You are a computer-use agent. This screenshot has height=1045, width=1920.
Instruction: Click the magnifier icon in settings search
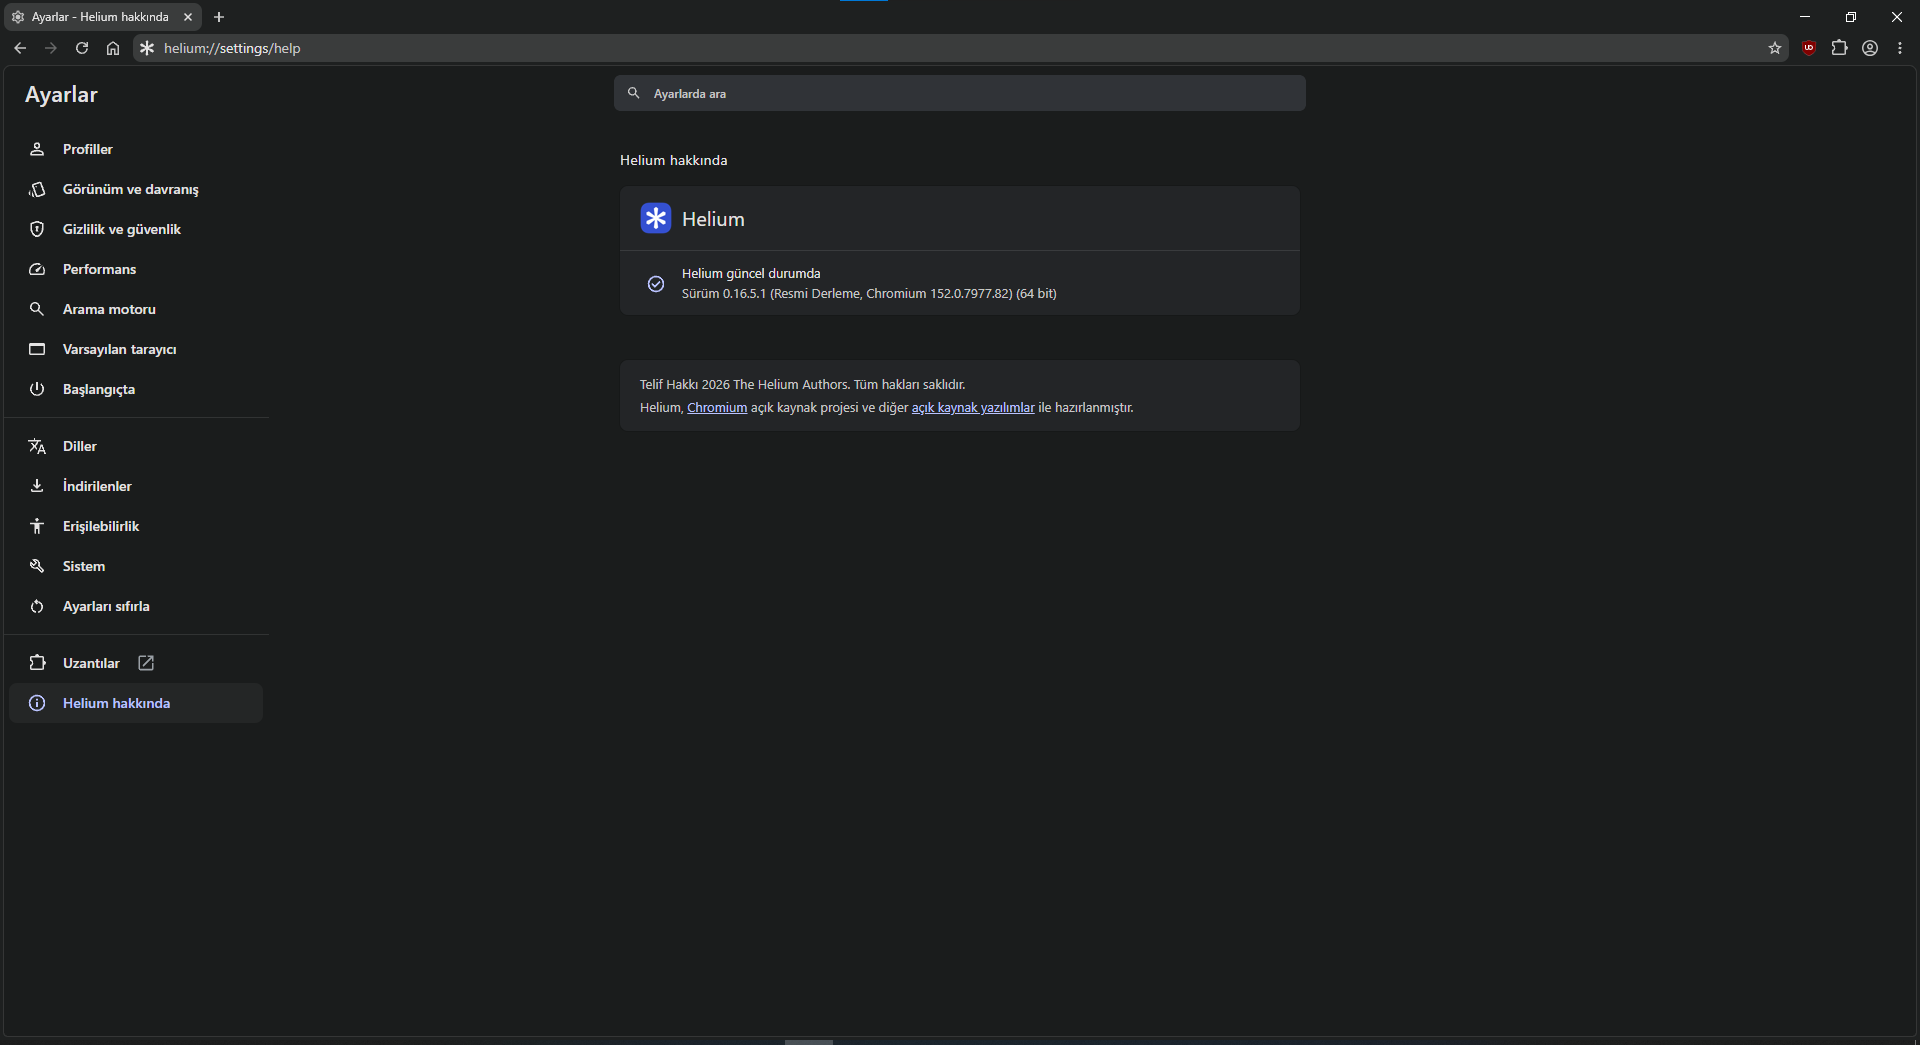tap(633, 93)
